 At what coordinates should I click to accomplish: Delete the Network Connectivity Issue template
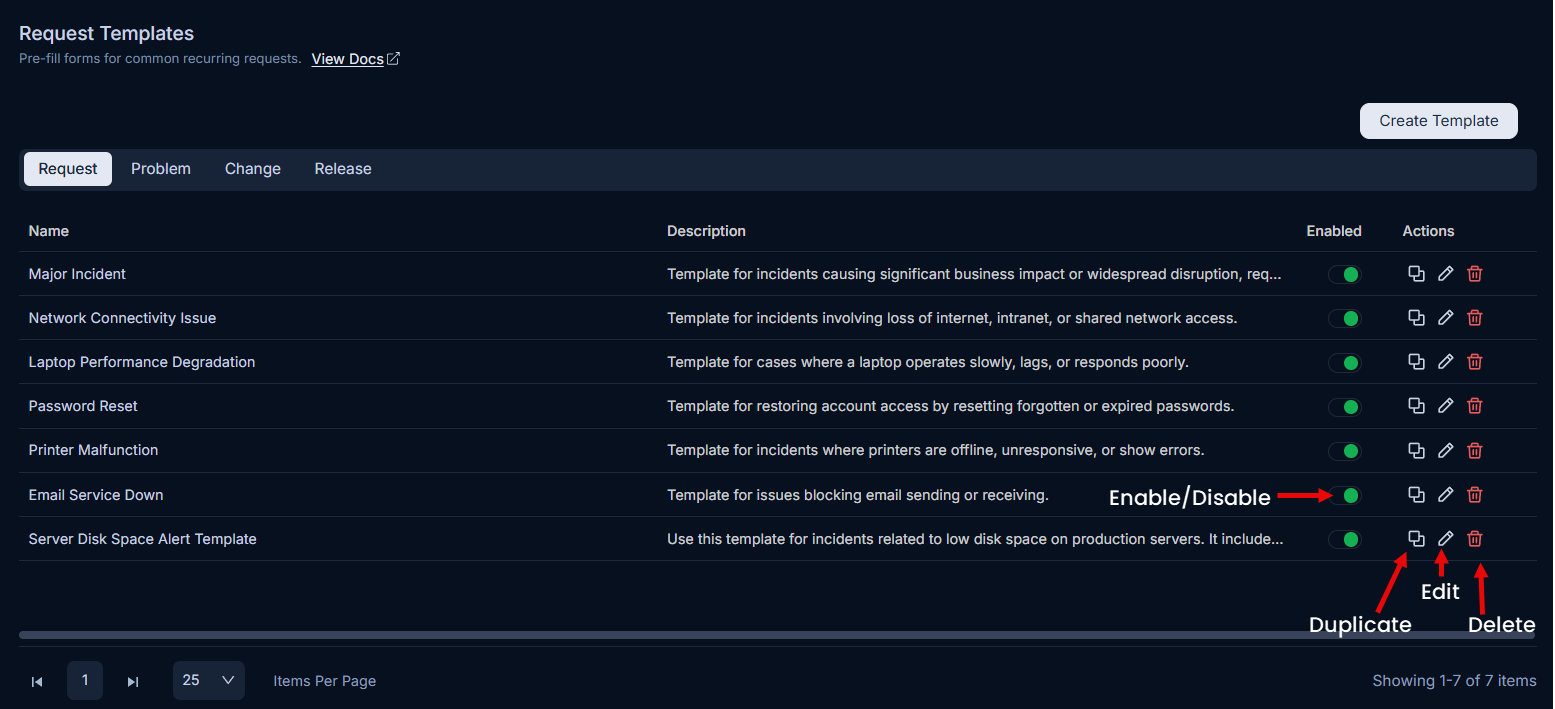click(1475, 318)
